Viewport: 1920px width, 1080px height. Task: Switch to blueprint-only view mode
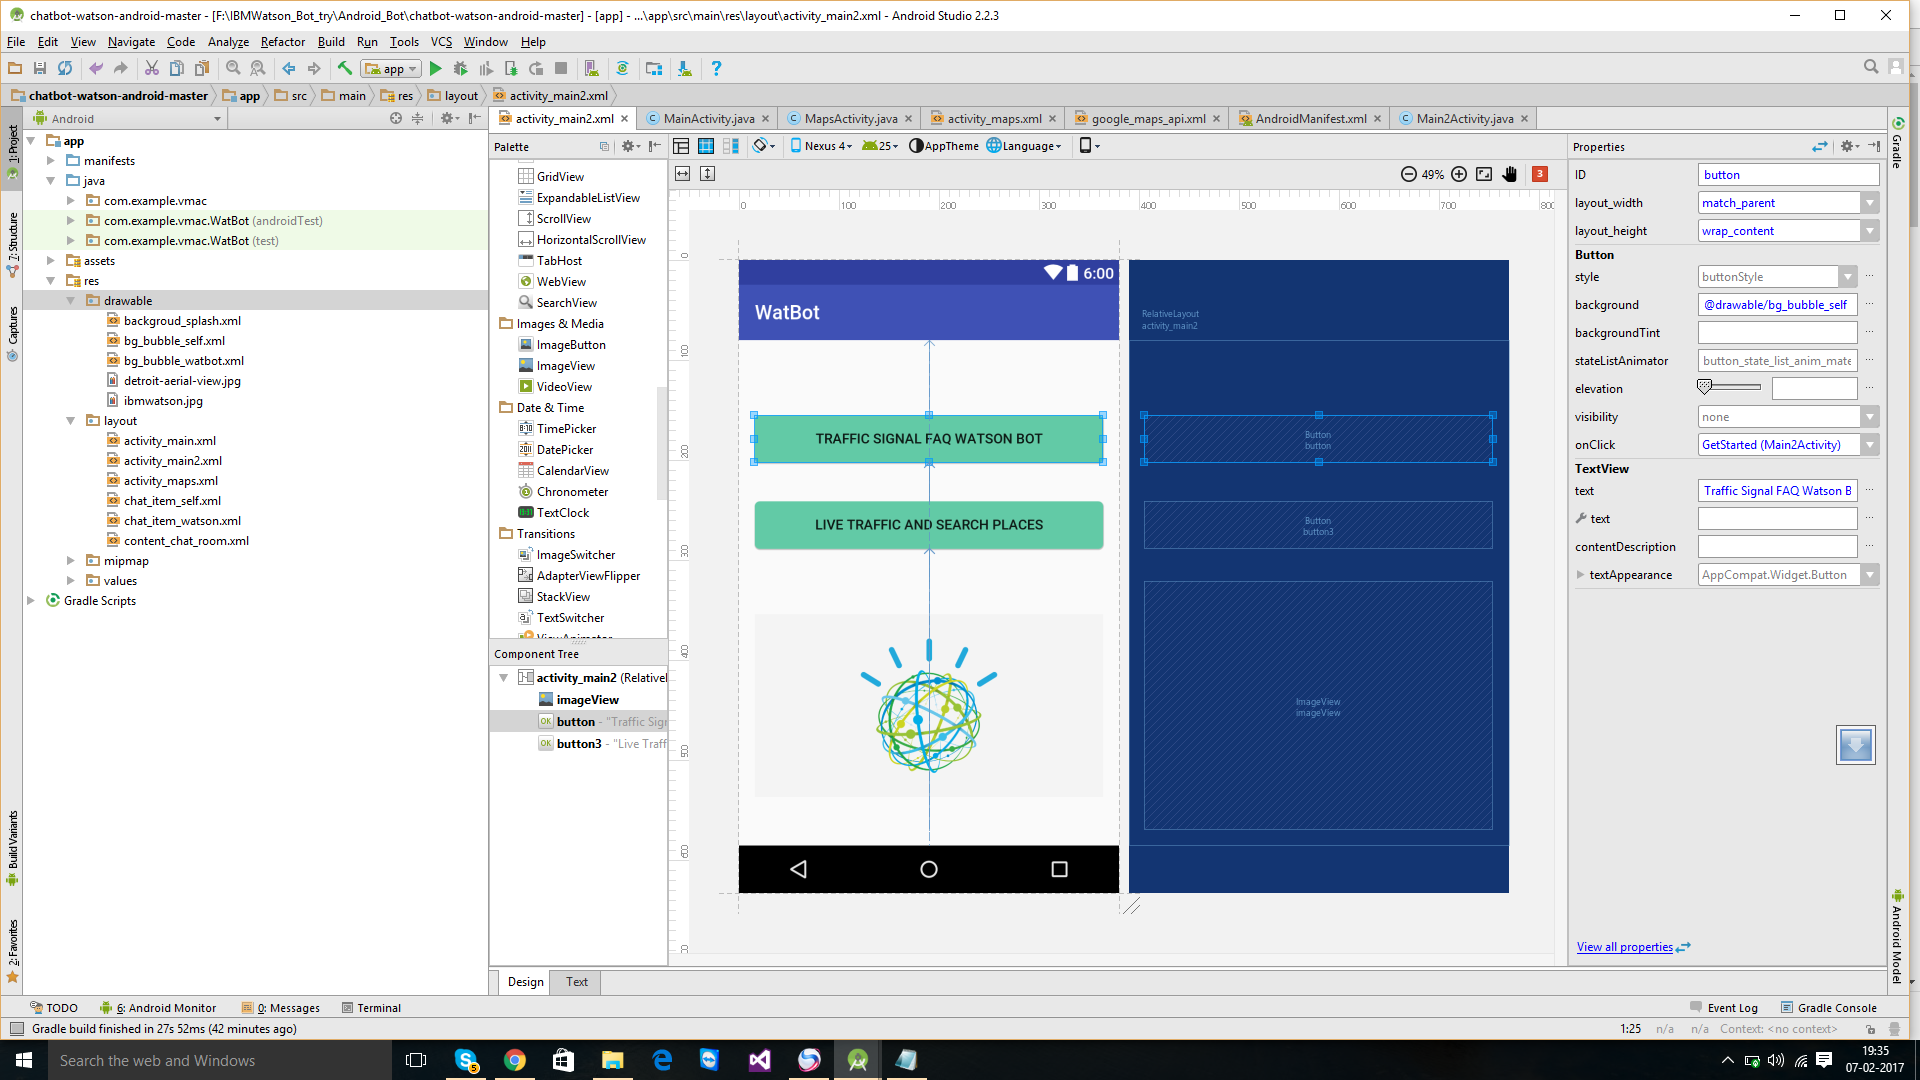[706, 146]
